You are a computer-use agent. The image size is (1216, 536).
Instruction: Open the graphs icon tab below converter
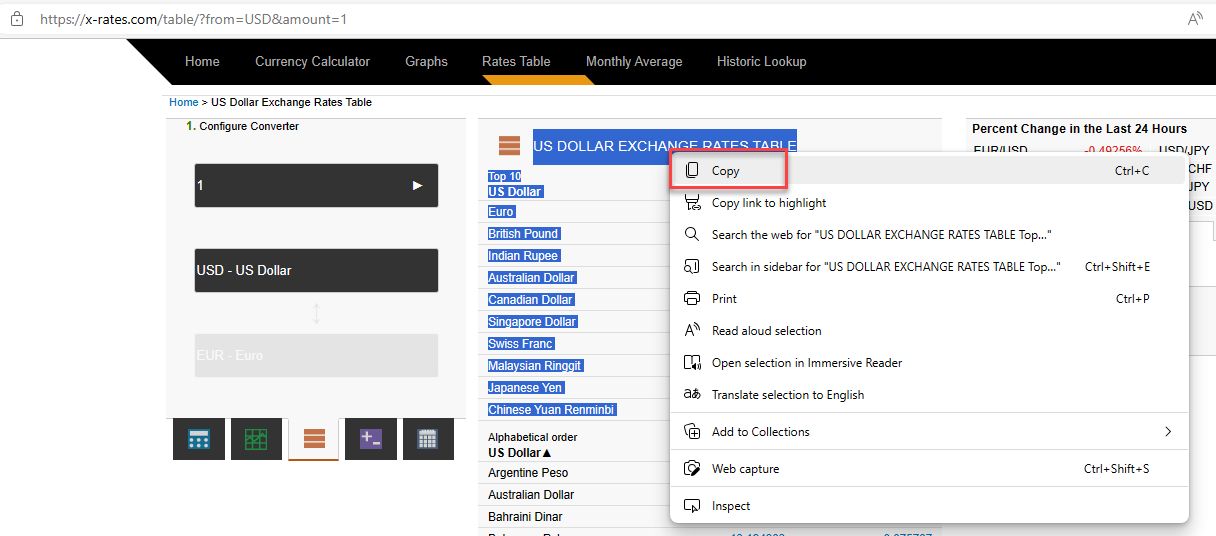[256, 439]
